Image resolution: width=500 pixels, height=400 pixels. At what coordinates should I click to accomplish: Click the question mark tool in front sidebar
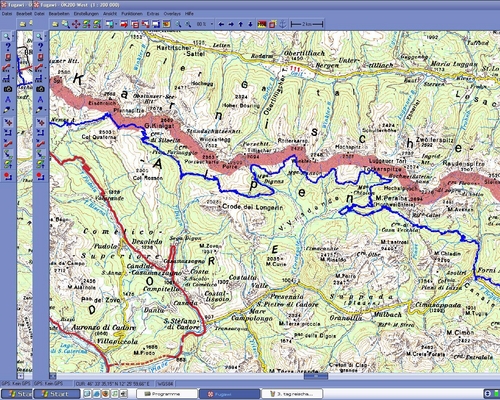coord(40,47)
